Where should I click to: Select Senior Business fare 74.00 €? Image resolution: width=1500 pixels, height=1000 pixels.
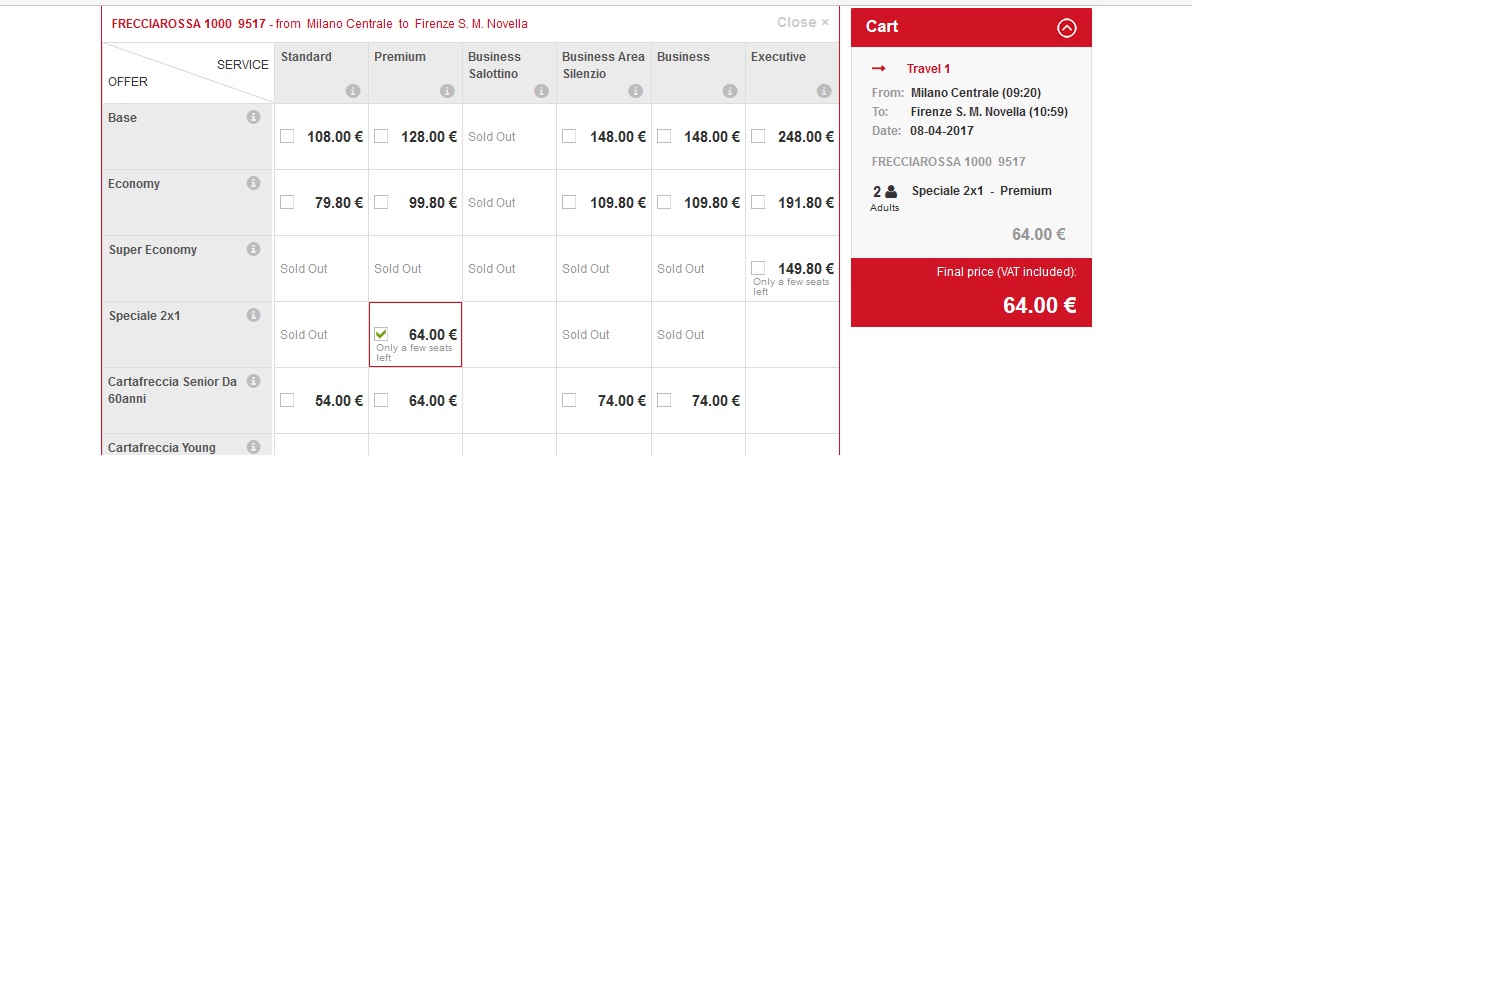point(664,400)
